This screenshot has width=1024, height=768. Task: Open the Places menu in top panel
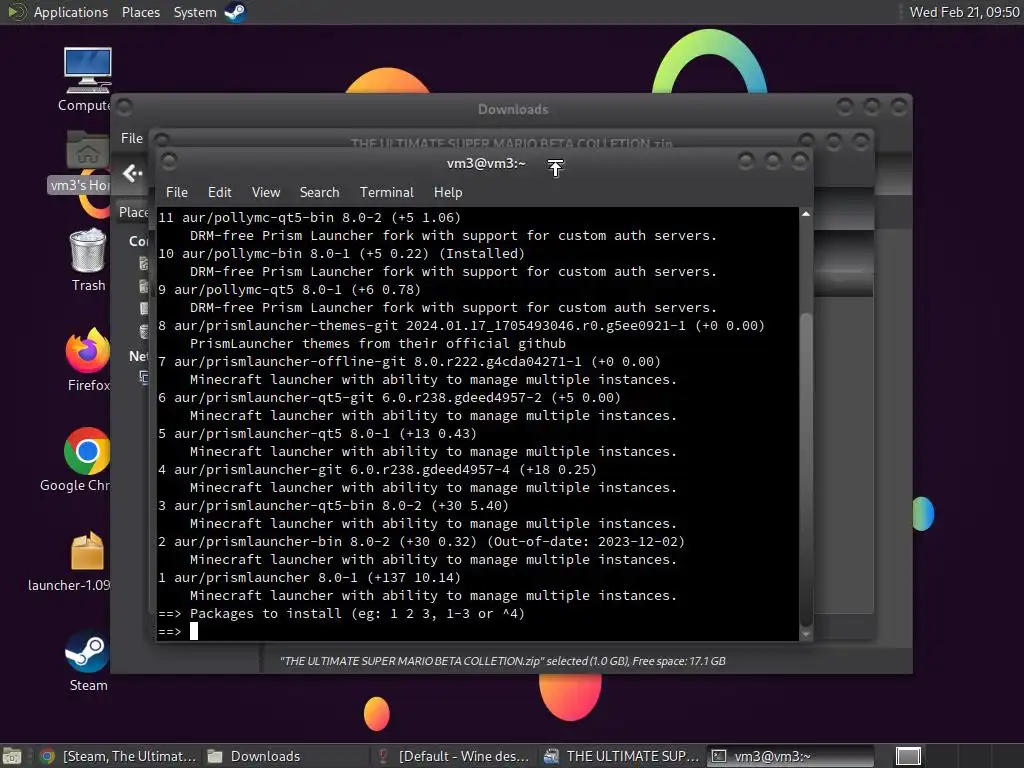(x=140, y=12)
